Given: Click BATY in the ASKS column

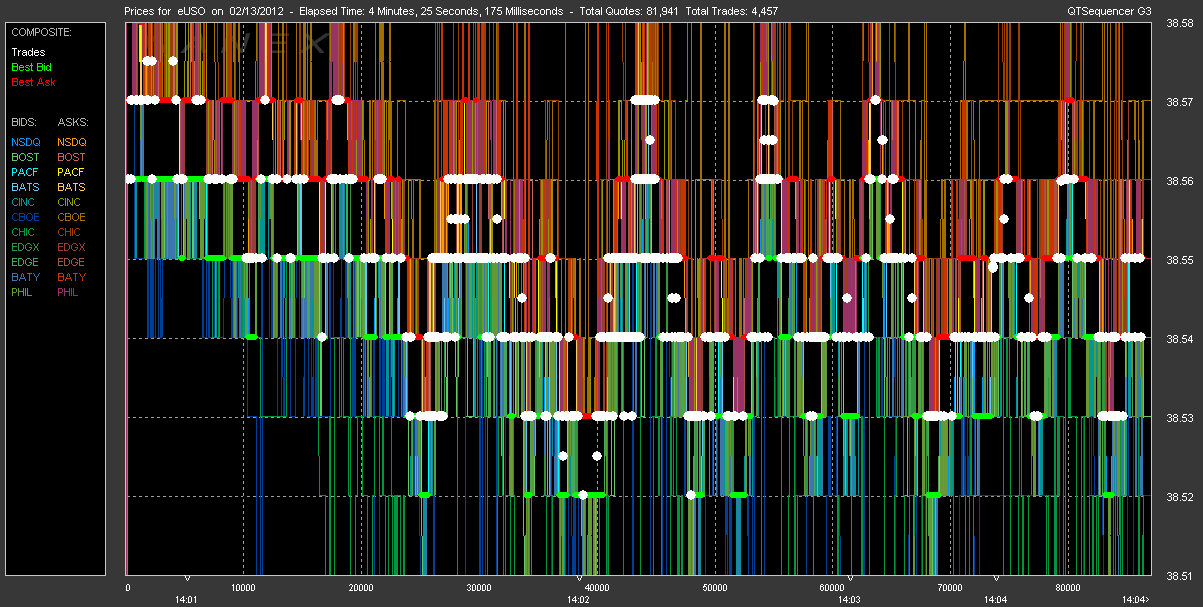Looking at the screenshot, I should tap(71, 277).
